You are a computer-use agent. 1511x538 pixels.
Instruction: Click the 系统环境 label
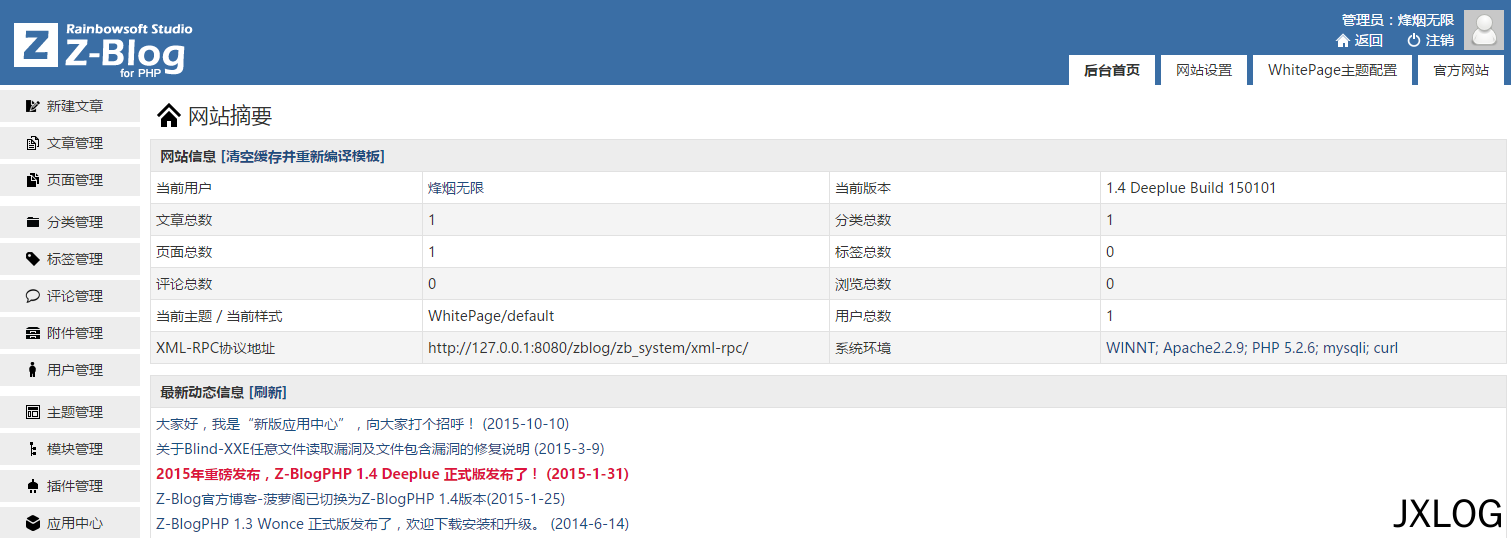[863, 348]
